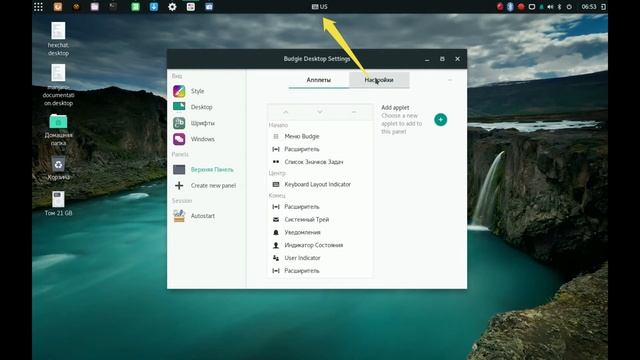Launch the terminal from the top panel
The image size is (640, 360).
click(113, 7)
